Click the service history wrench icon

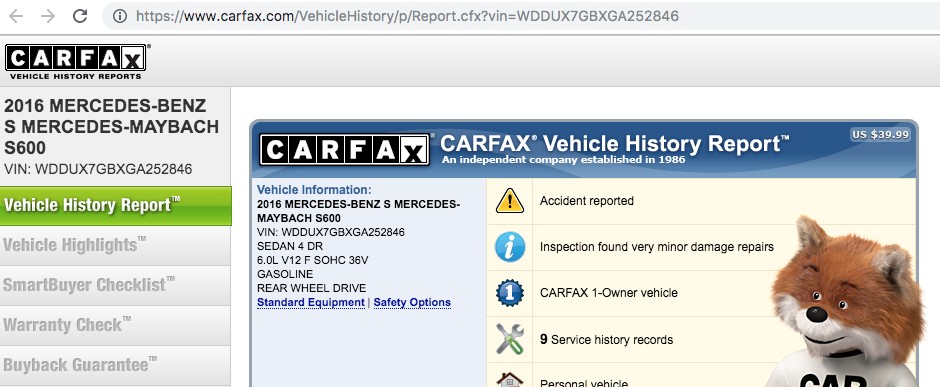pyautogui.click(x=510, y=339)
